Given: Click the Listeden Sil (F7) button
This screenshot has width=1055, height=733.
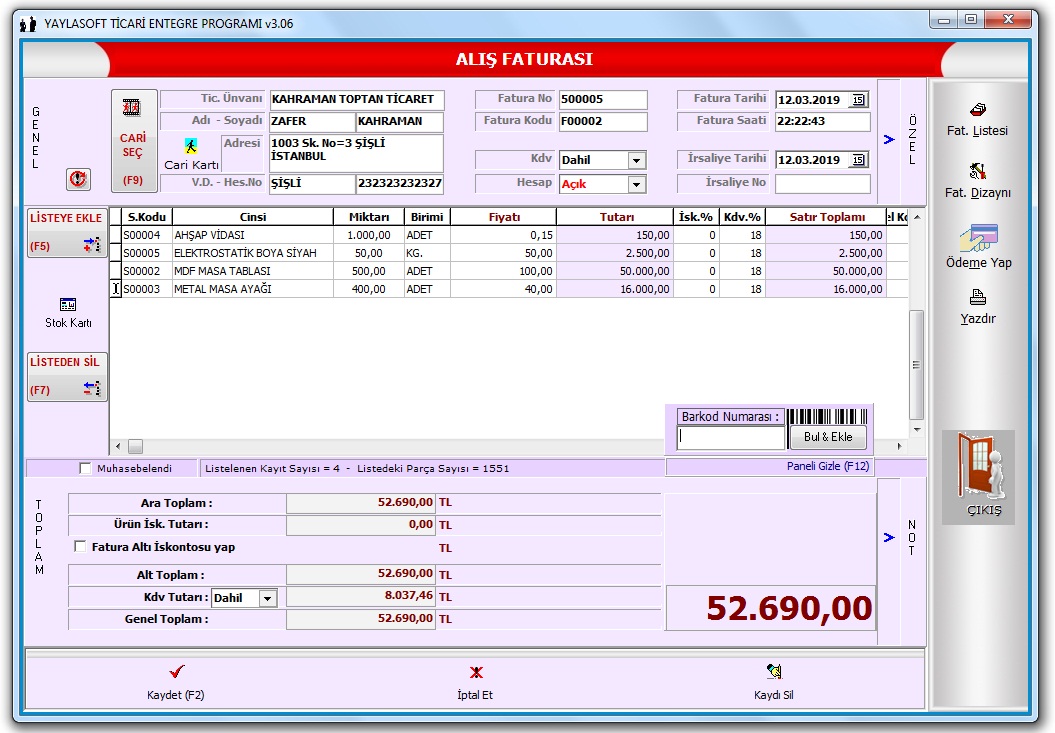Looking at the screenshot, I should 67,376.
